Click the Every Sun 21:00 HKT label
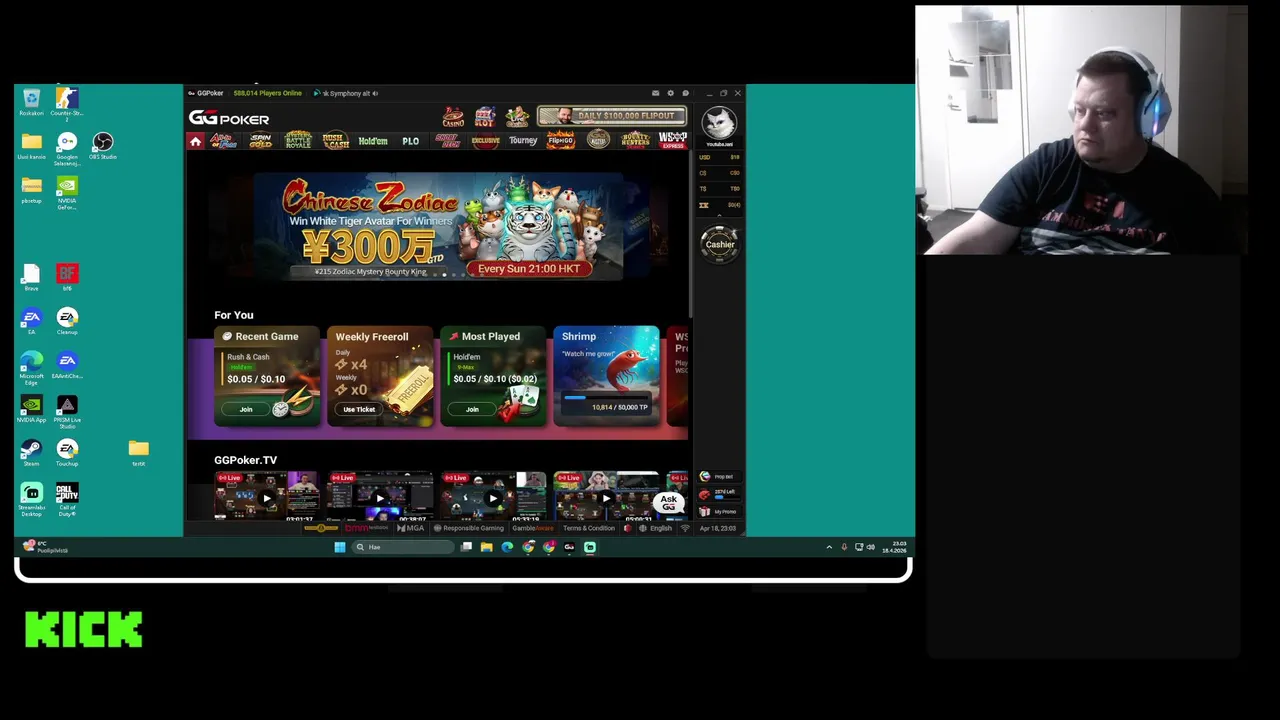1280x720 pixels. [528, 268]
